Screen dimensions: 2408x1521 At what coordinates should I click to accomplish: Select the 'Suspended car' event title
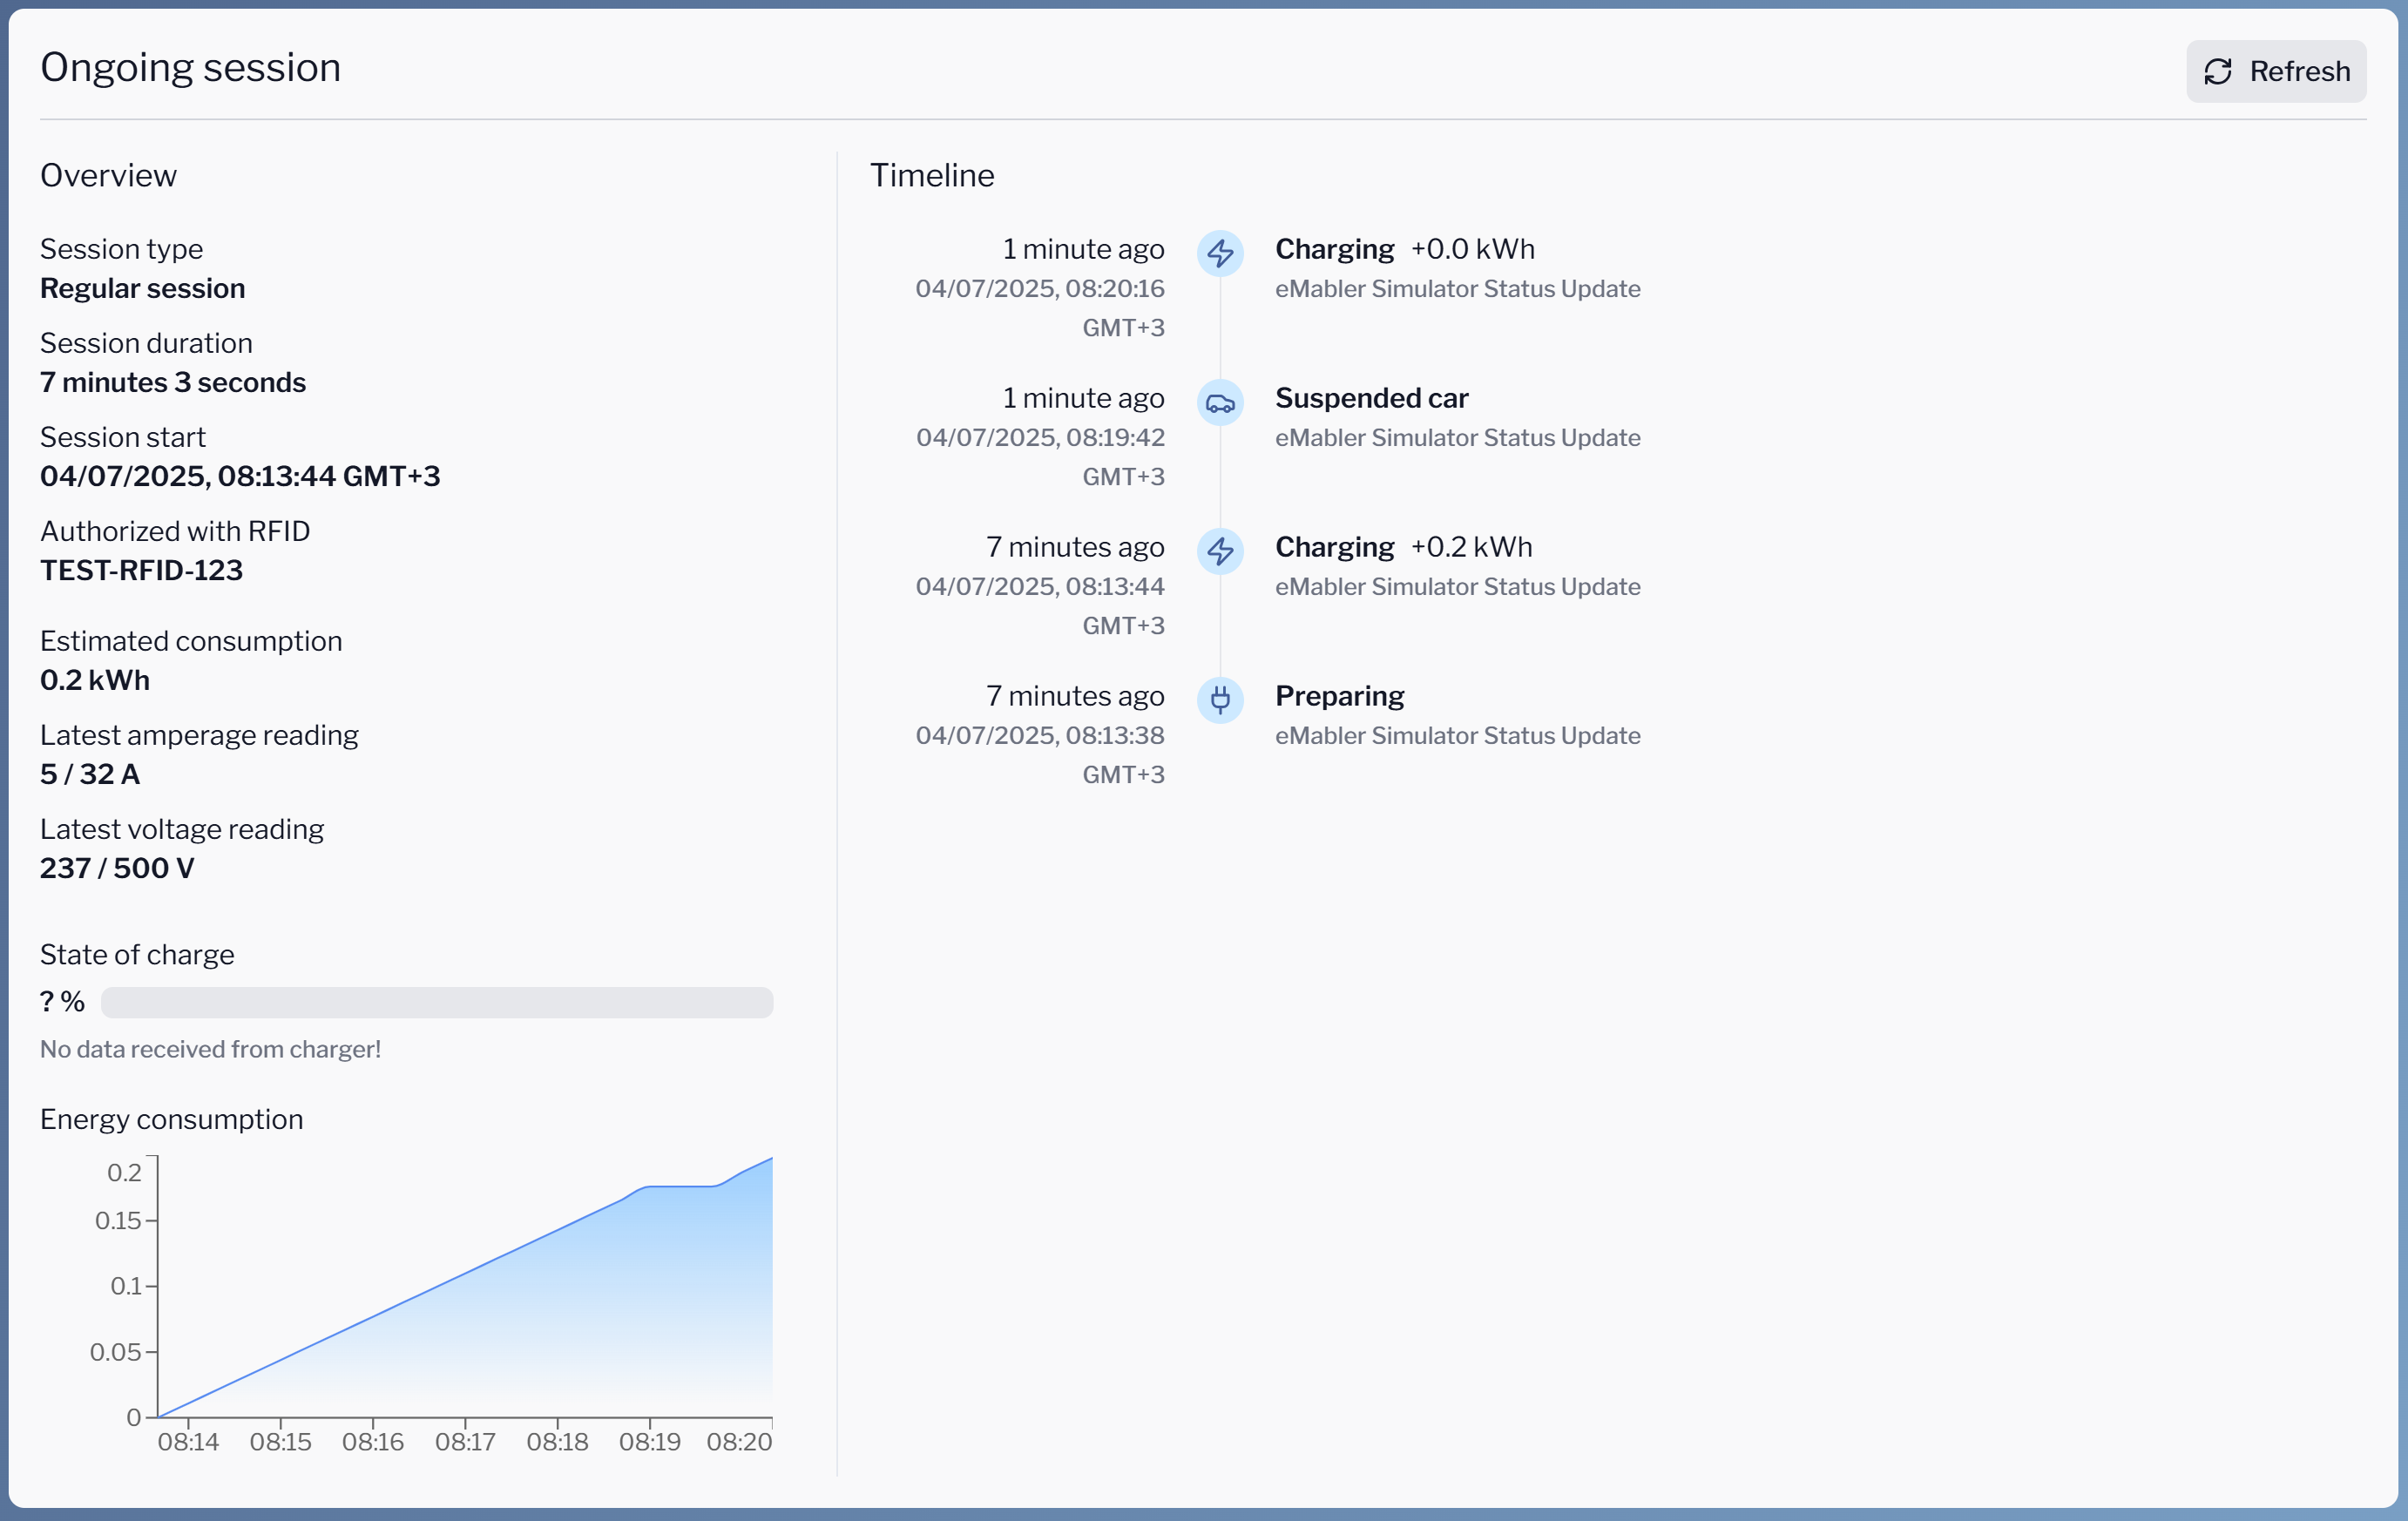click(x=1371, y=398)
